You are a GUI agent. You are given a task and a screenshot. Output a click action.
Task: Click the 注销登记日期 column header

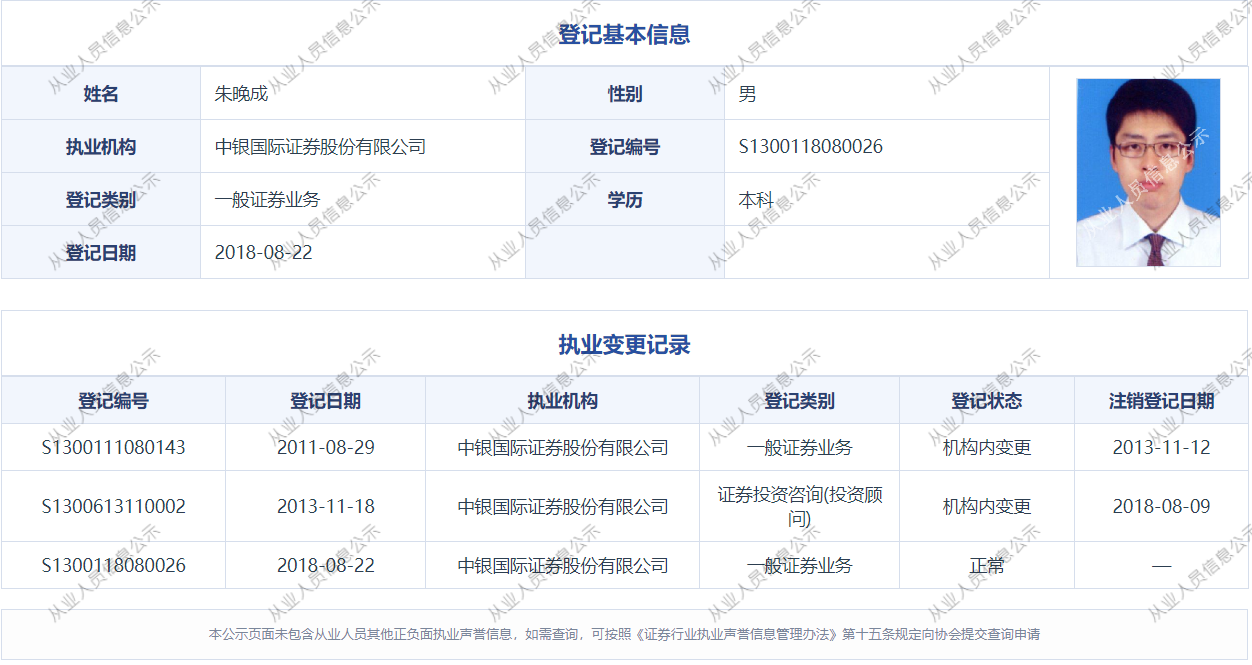click(x=1161, y=401)
